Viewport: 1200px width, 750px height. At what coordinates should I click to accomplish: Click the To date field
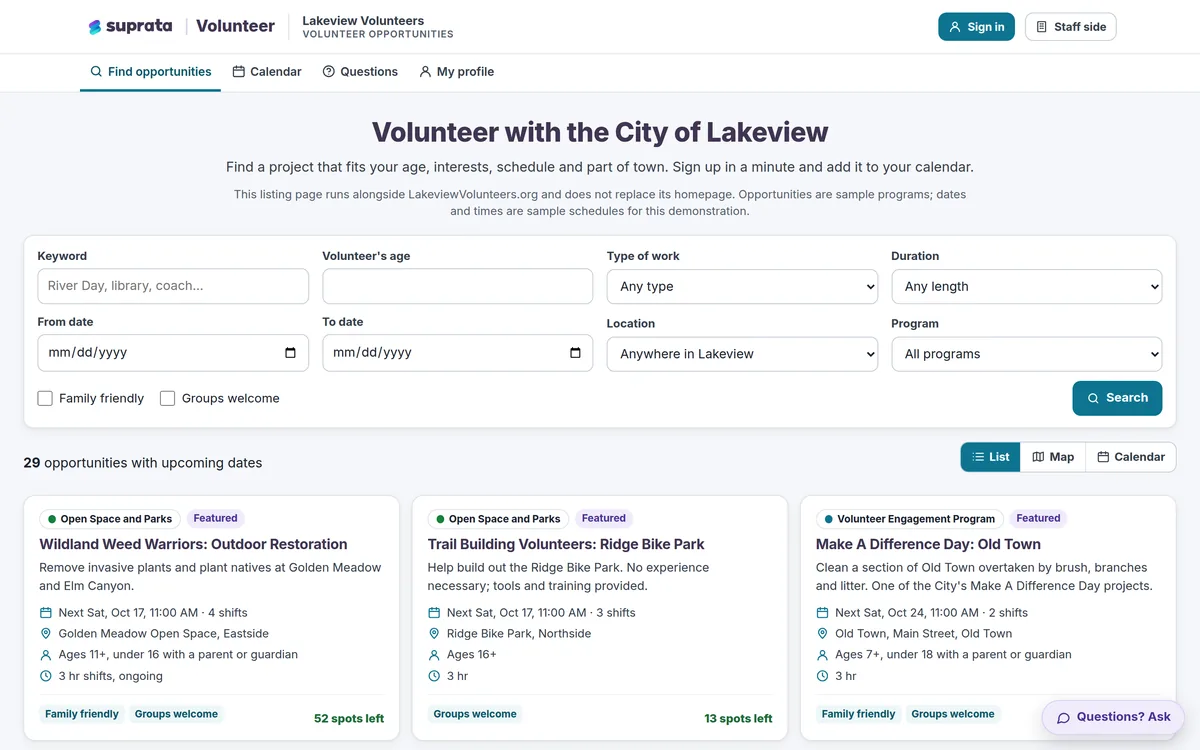[457, 353]
